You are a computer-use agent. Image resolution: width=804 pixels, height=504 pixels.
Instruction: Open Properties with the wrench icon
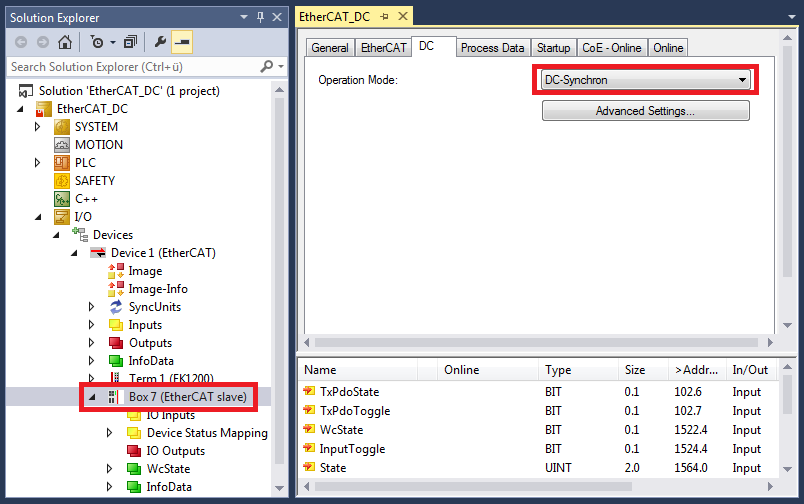pyautogui.click(x=160, y=42)
